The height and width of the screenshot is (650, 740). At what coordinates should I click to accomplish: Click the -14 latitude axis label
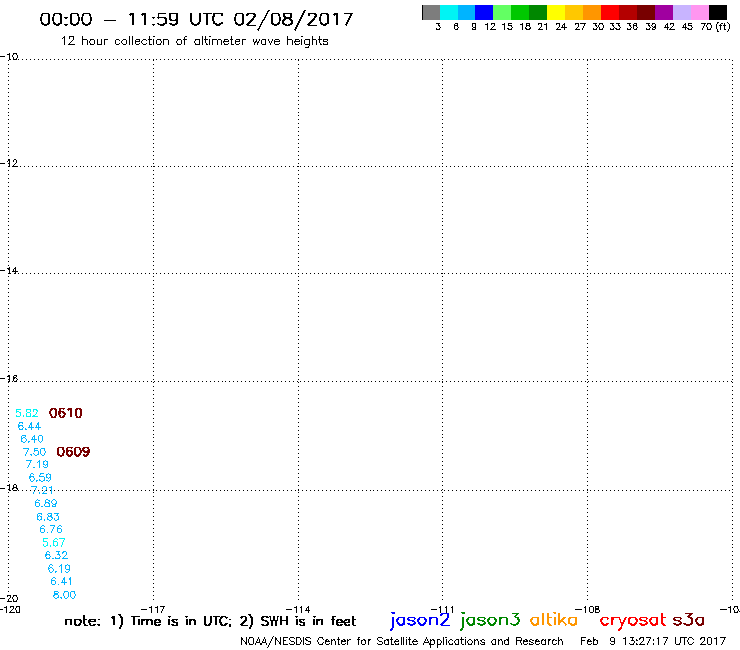click(9, 270)
